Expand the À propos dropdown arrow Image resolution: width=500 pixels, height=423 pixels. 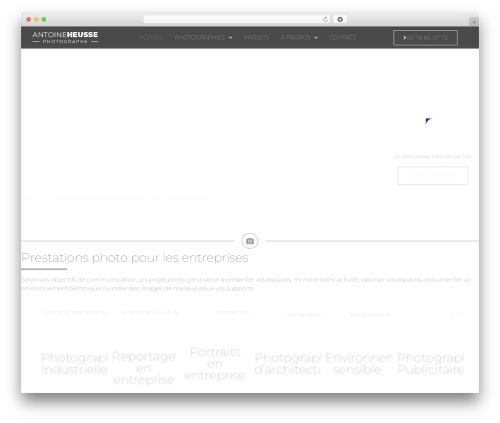click(316, 38)
